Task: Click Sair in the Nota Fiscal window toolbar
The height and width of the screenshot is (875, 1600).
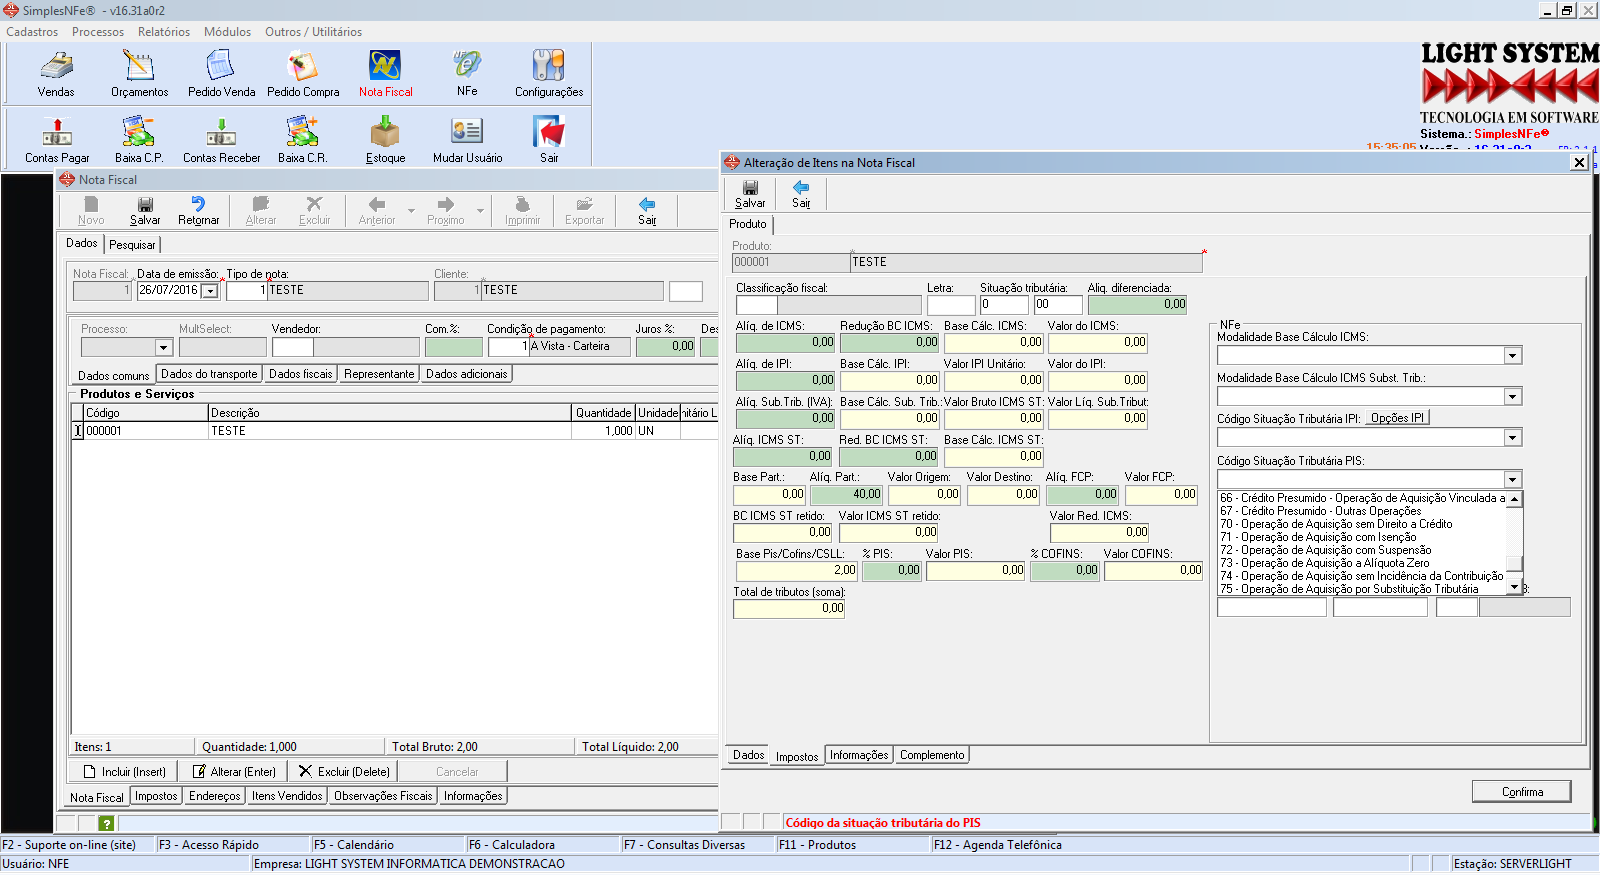Action: (647, 211)
